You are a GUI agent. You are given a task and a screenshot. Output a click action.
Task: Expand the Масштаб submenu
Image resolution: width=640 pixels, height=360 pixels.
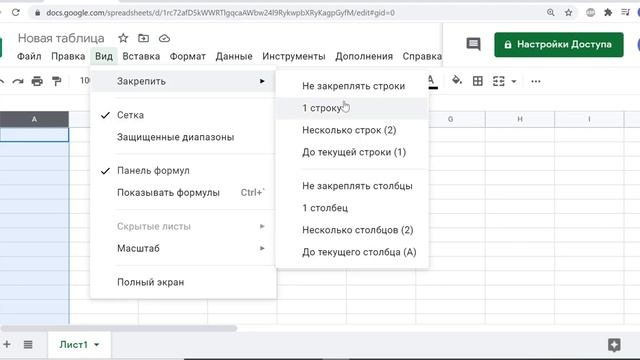(x=183, y=248)
